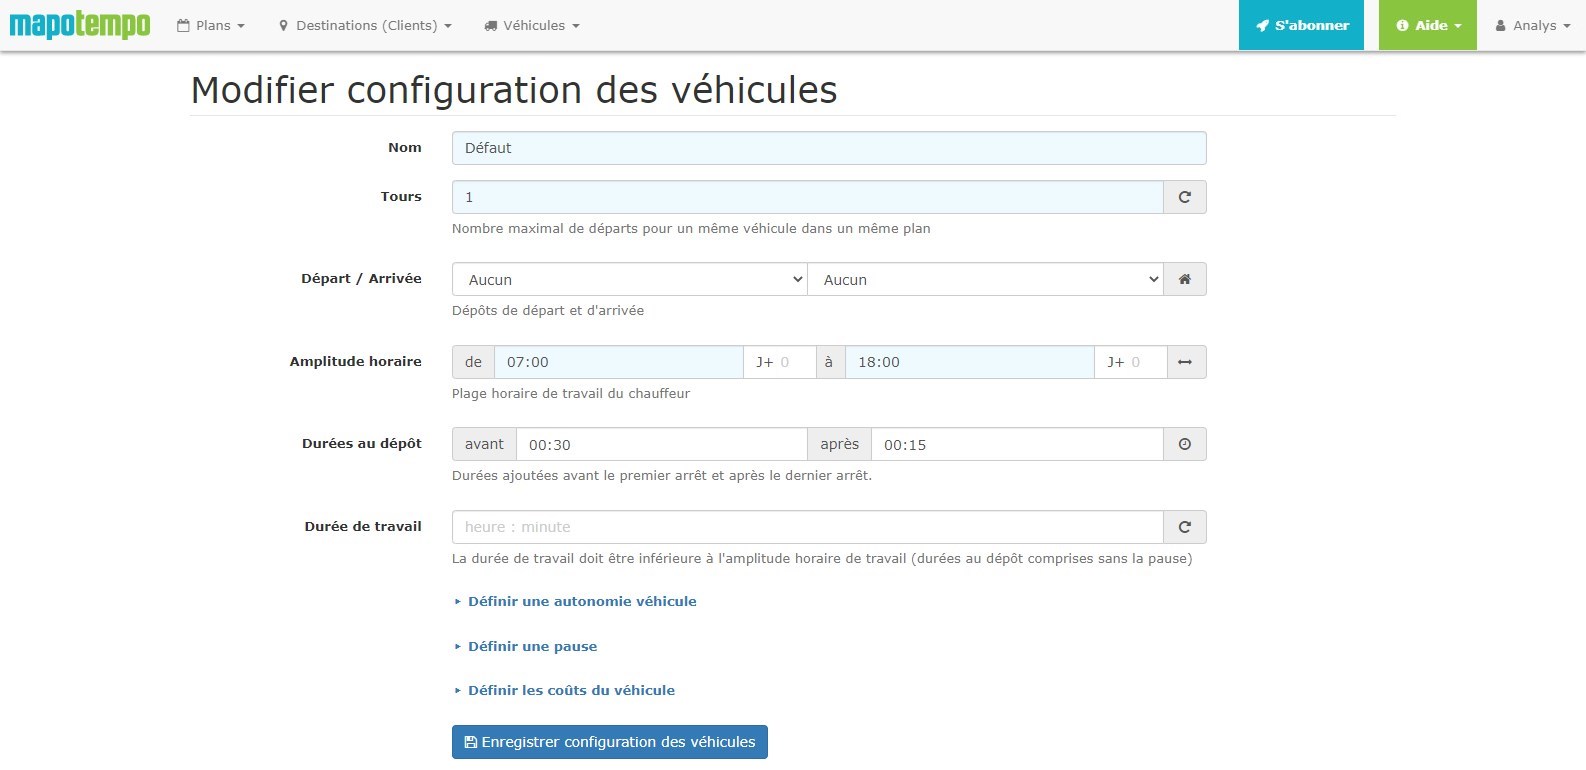Expand the Définir une pause section
Image resolution: width=1586 pixels, height=770 pixels.
click(x=532, y=646)
